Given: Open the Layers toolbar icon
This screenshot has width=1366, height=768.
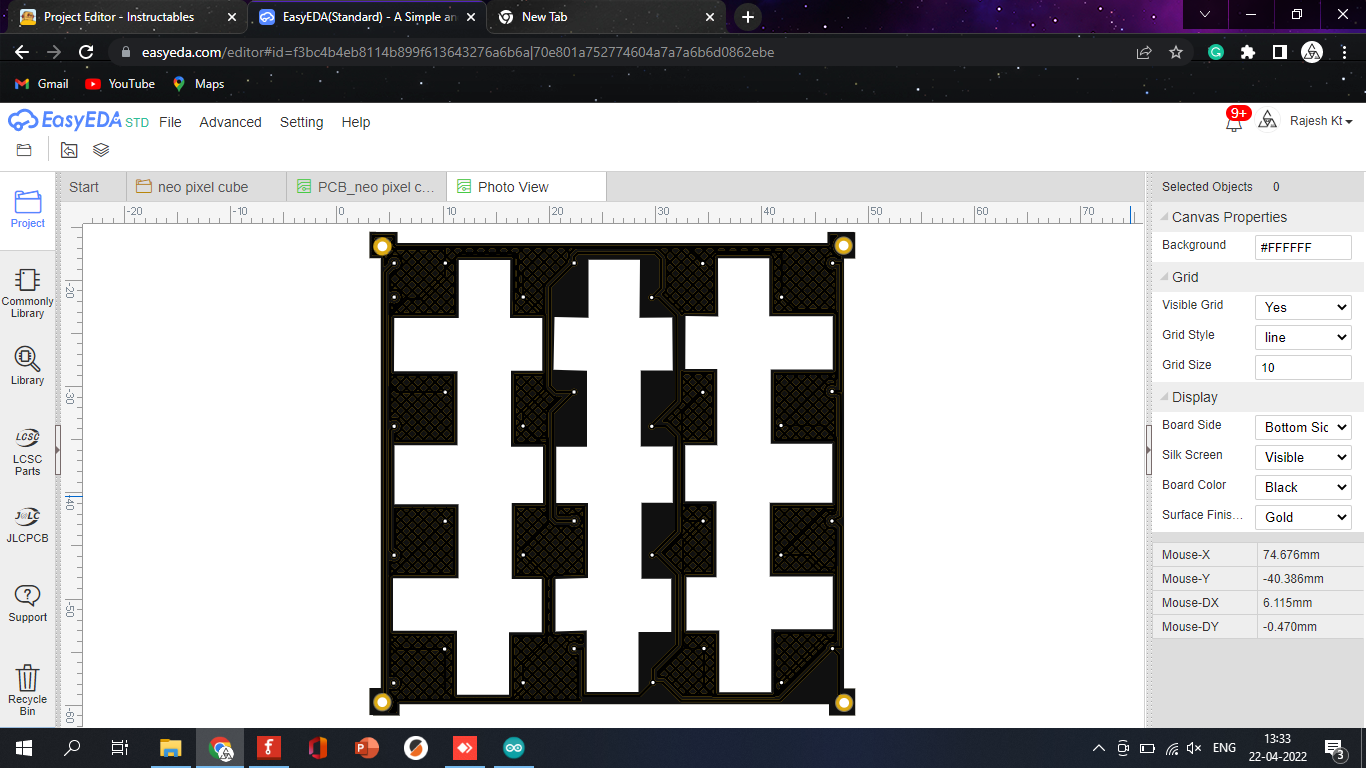Looking at the screenshot, I should (100, 149).
